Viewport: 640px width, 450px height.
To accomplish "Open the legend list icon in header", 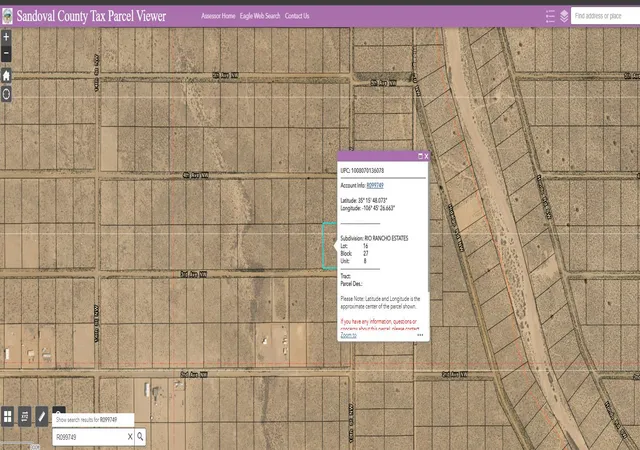I will [x=550, y=16].
